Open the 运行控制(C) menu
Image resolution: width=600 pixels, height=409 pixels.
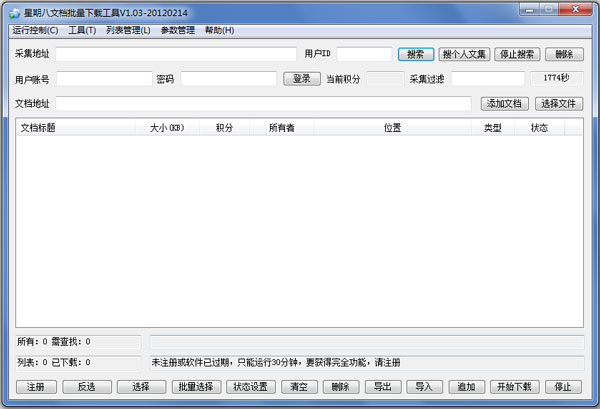36,30
